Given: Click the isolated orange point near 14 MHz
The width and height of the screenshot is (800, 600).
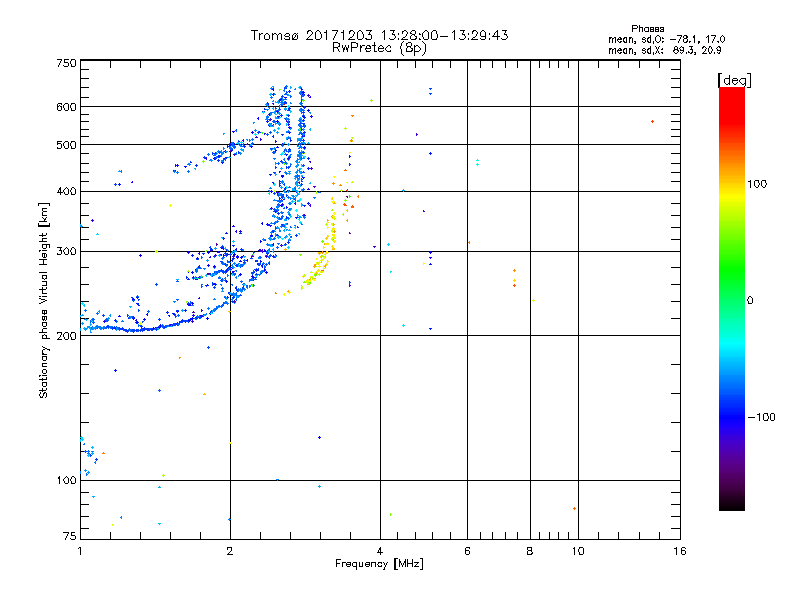Looking at the screenshot, I should (653, 121).
